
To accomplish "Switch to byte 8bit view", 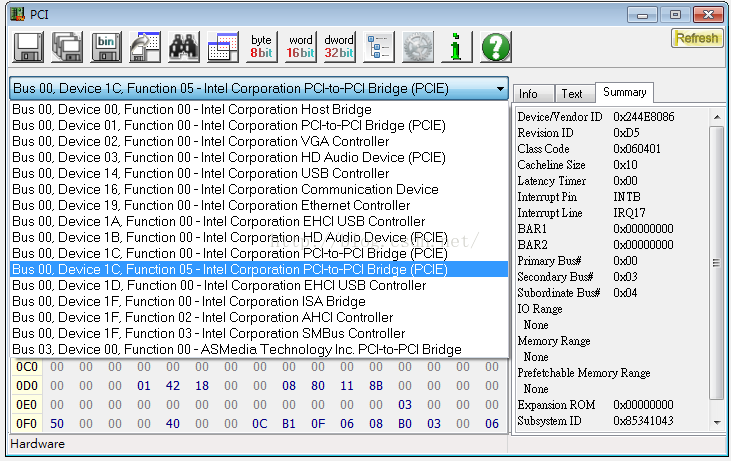I will [262, 47].
